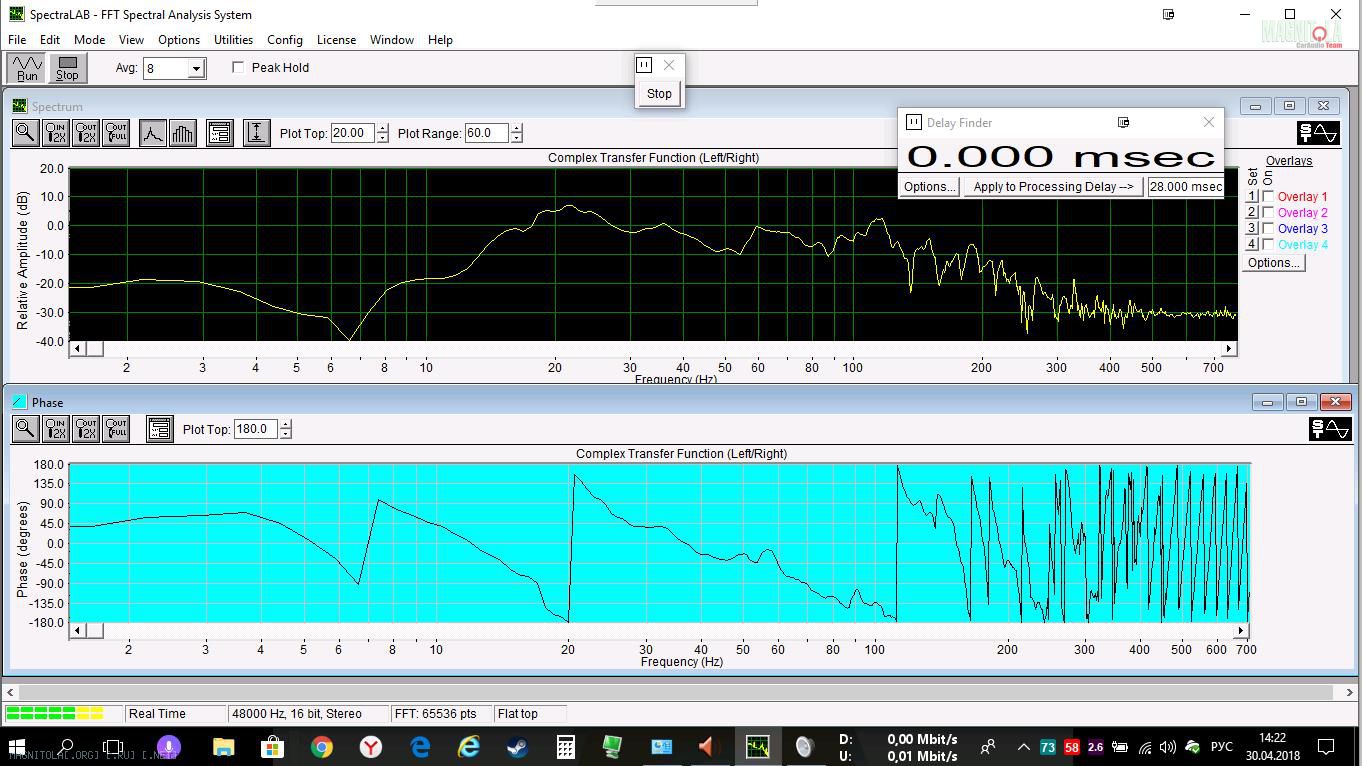Increase Phase Plot Top value
1362x766 pixels.
click(285, 424)
